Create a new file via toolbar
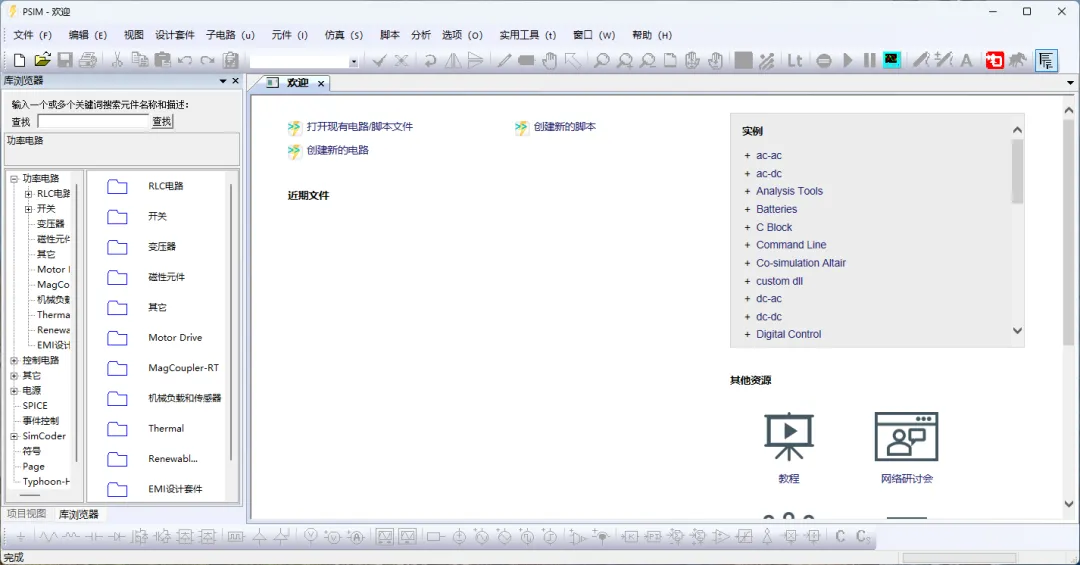The width and height of the screenshot is (1080, 565). click(19, 61)
